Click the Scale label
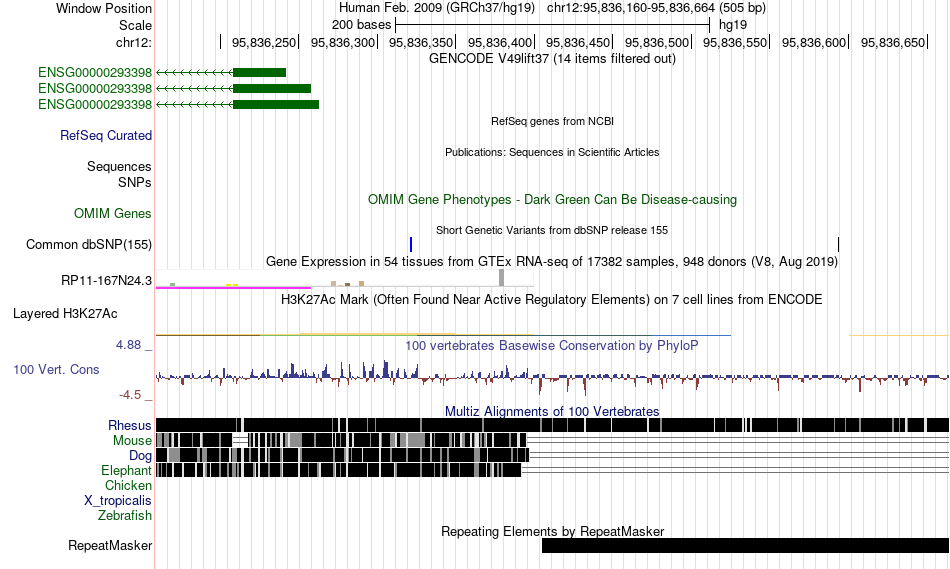 pyautogui.click(x=135, y=25)
